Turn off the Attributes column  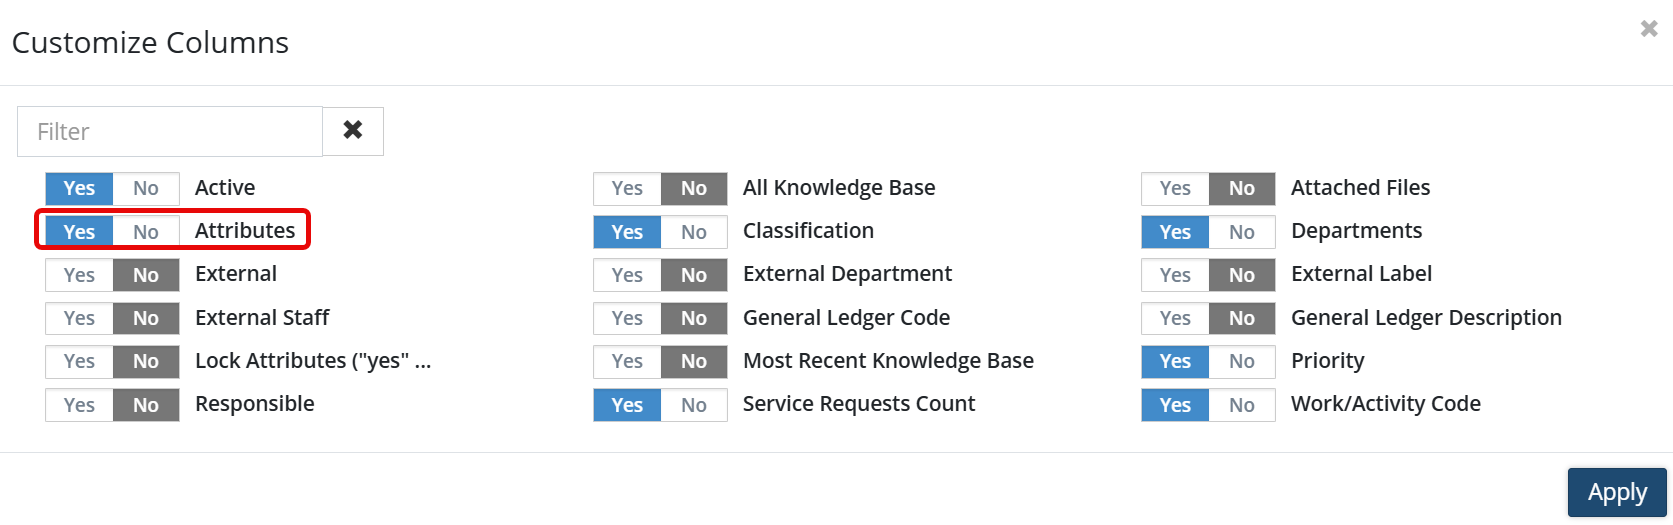146,231
